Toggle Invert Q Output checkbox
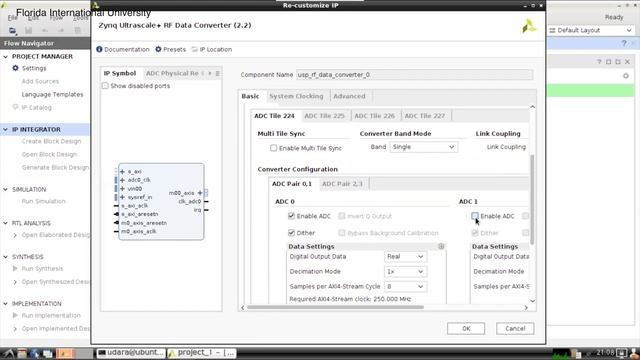 point(342,216)
